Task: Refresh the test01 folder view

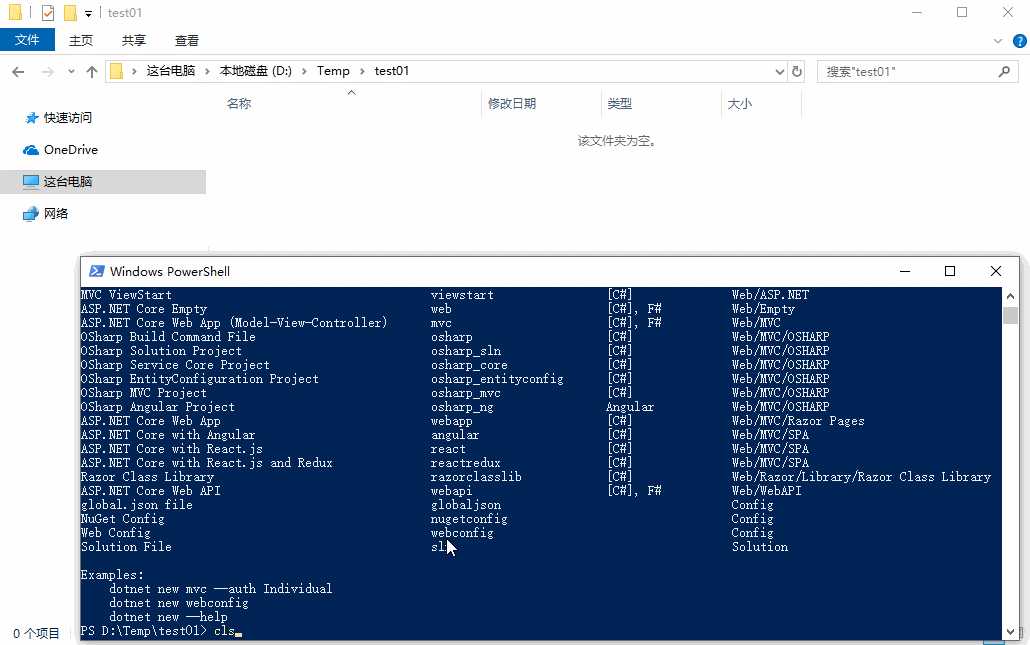Action: point(797,72)
